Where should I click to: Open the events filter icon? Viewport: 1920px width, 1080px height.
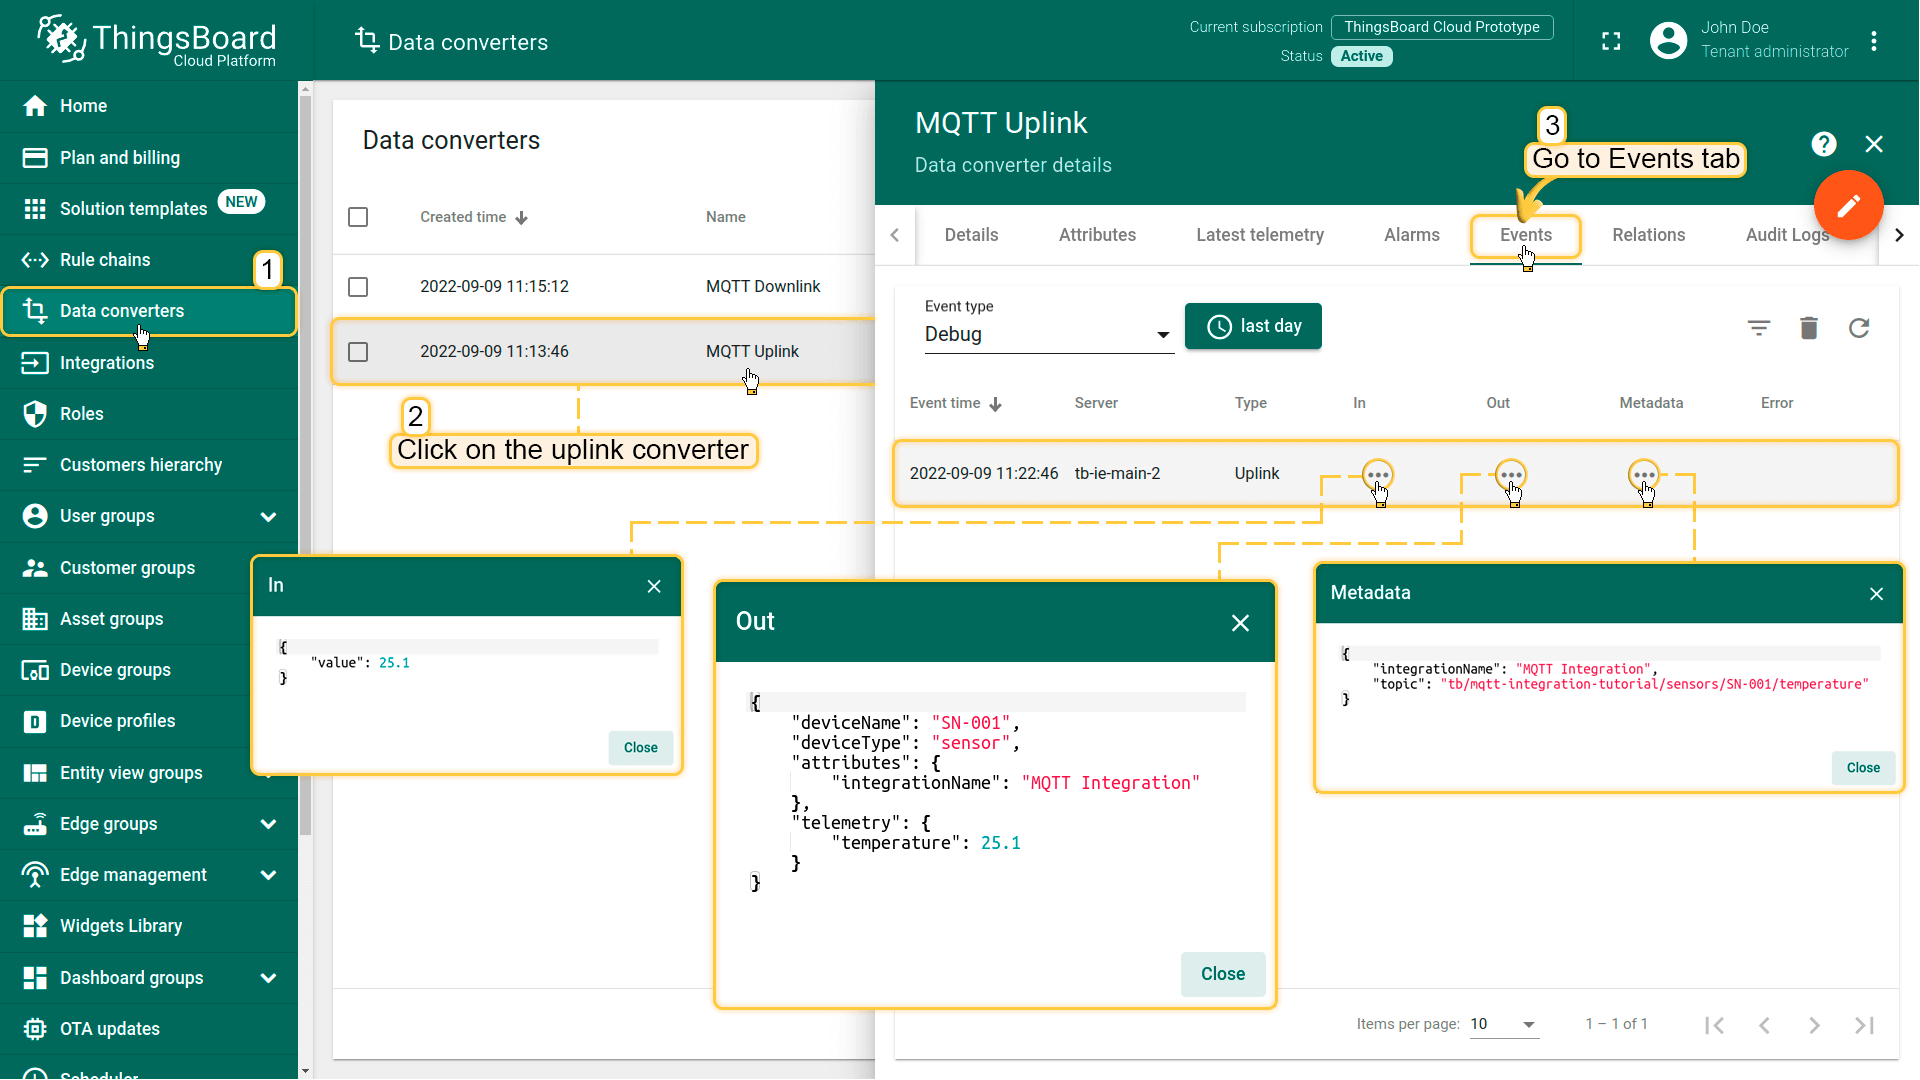[x=1759, y=328]
